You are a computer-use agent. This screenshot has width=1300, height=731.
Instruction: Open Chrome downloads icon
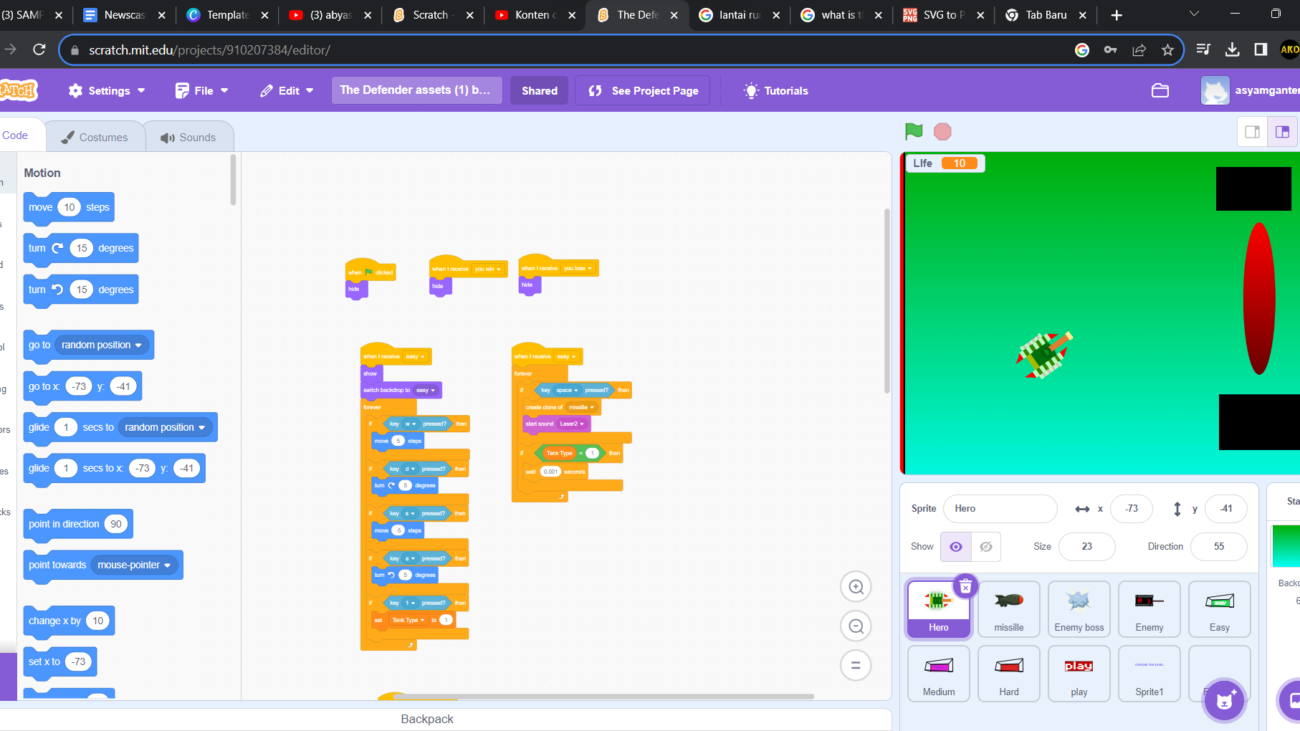(x=1232, y=50)
